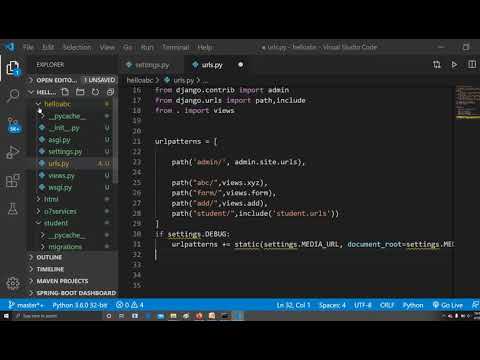Open the Run and Debug view
480x360 pixels.
point(13,152)
